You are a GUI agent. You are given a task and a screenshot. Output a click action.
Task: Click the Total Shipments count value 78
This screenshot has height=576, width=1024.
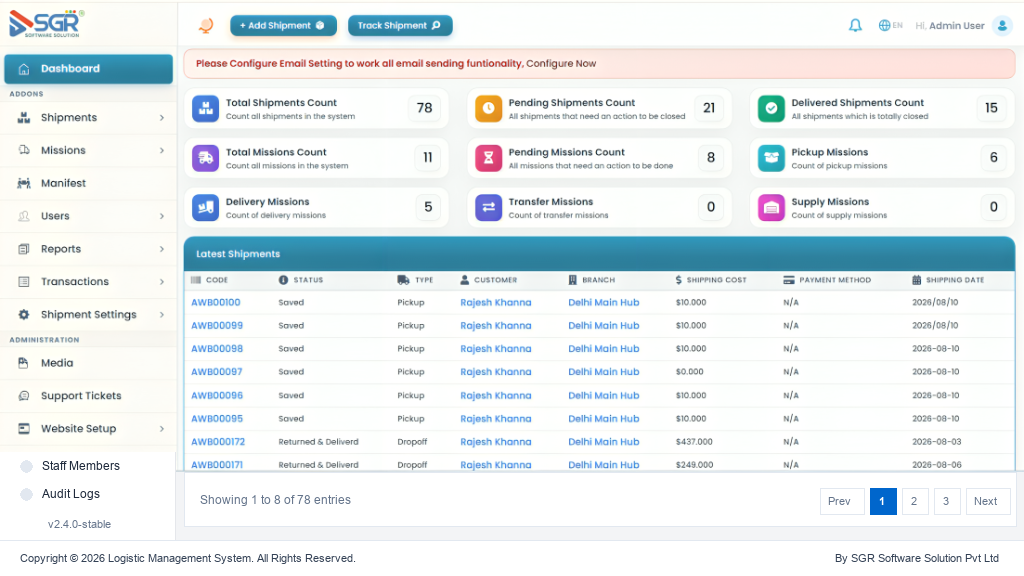[x=424, y=108]
